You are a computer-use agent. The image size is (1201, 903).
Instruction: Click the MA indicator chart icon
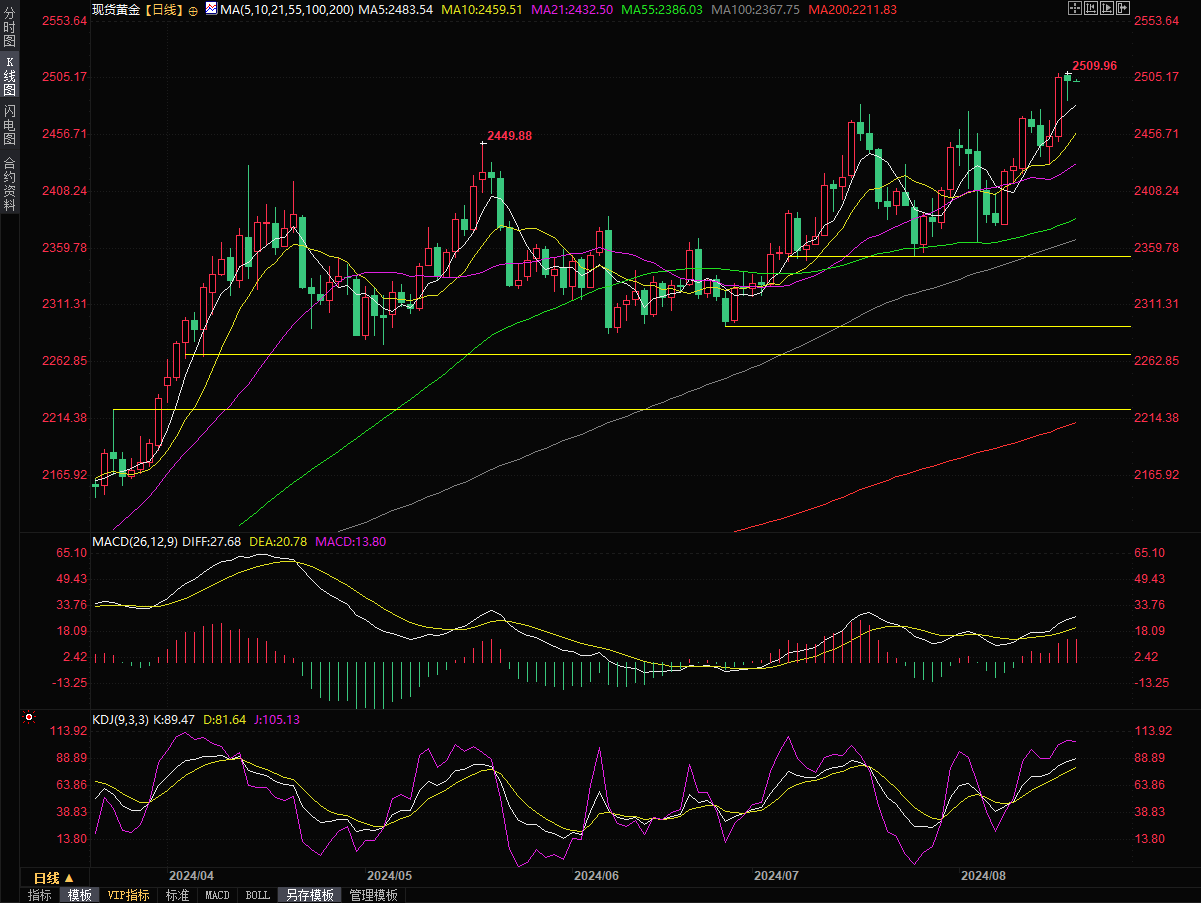tap(211, 9)
